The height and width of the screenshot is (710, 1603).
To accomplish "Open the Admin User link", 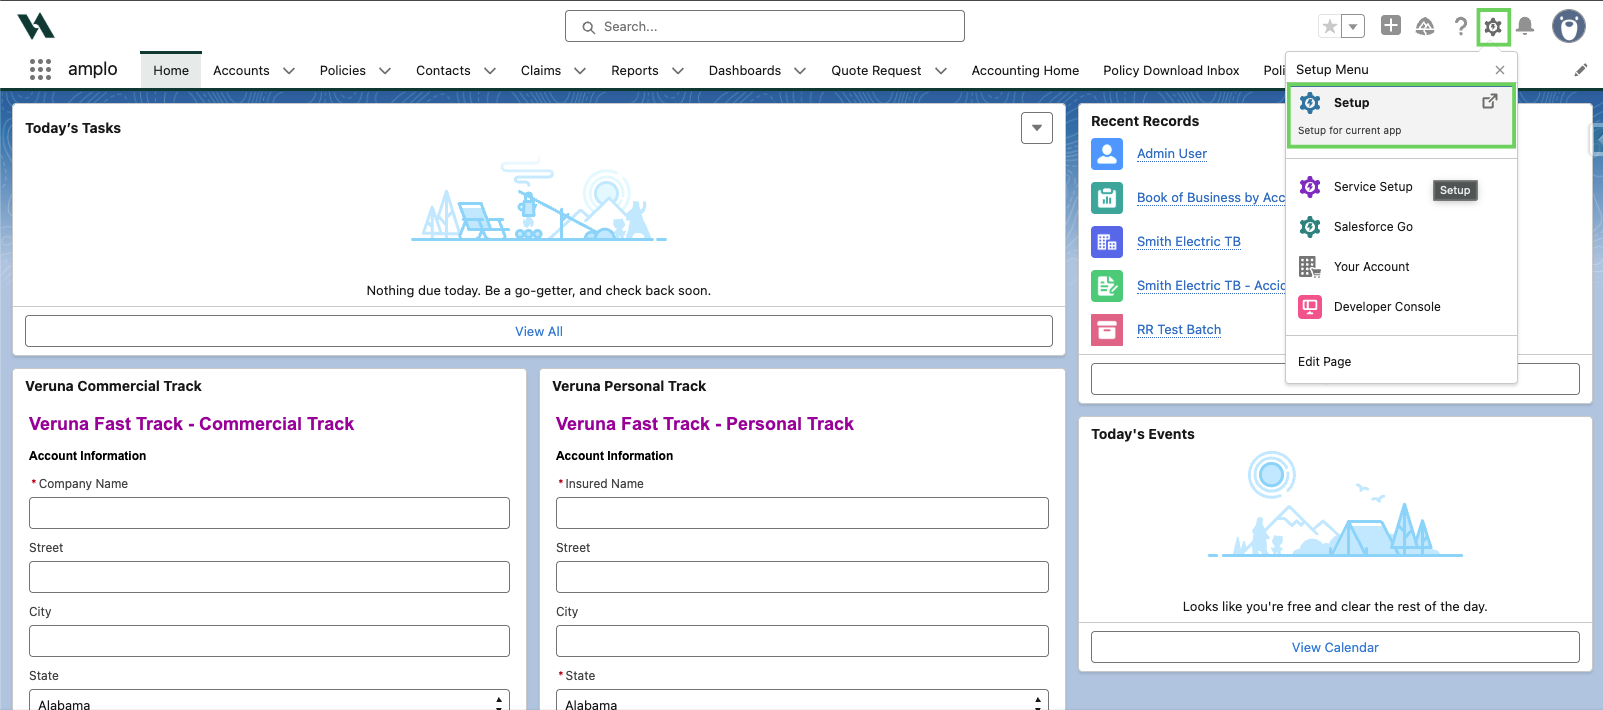I will 1171,154.
